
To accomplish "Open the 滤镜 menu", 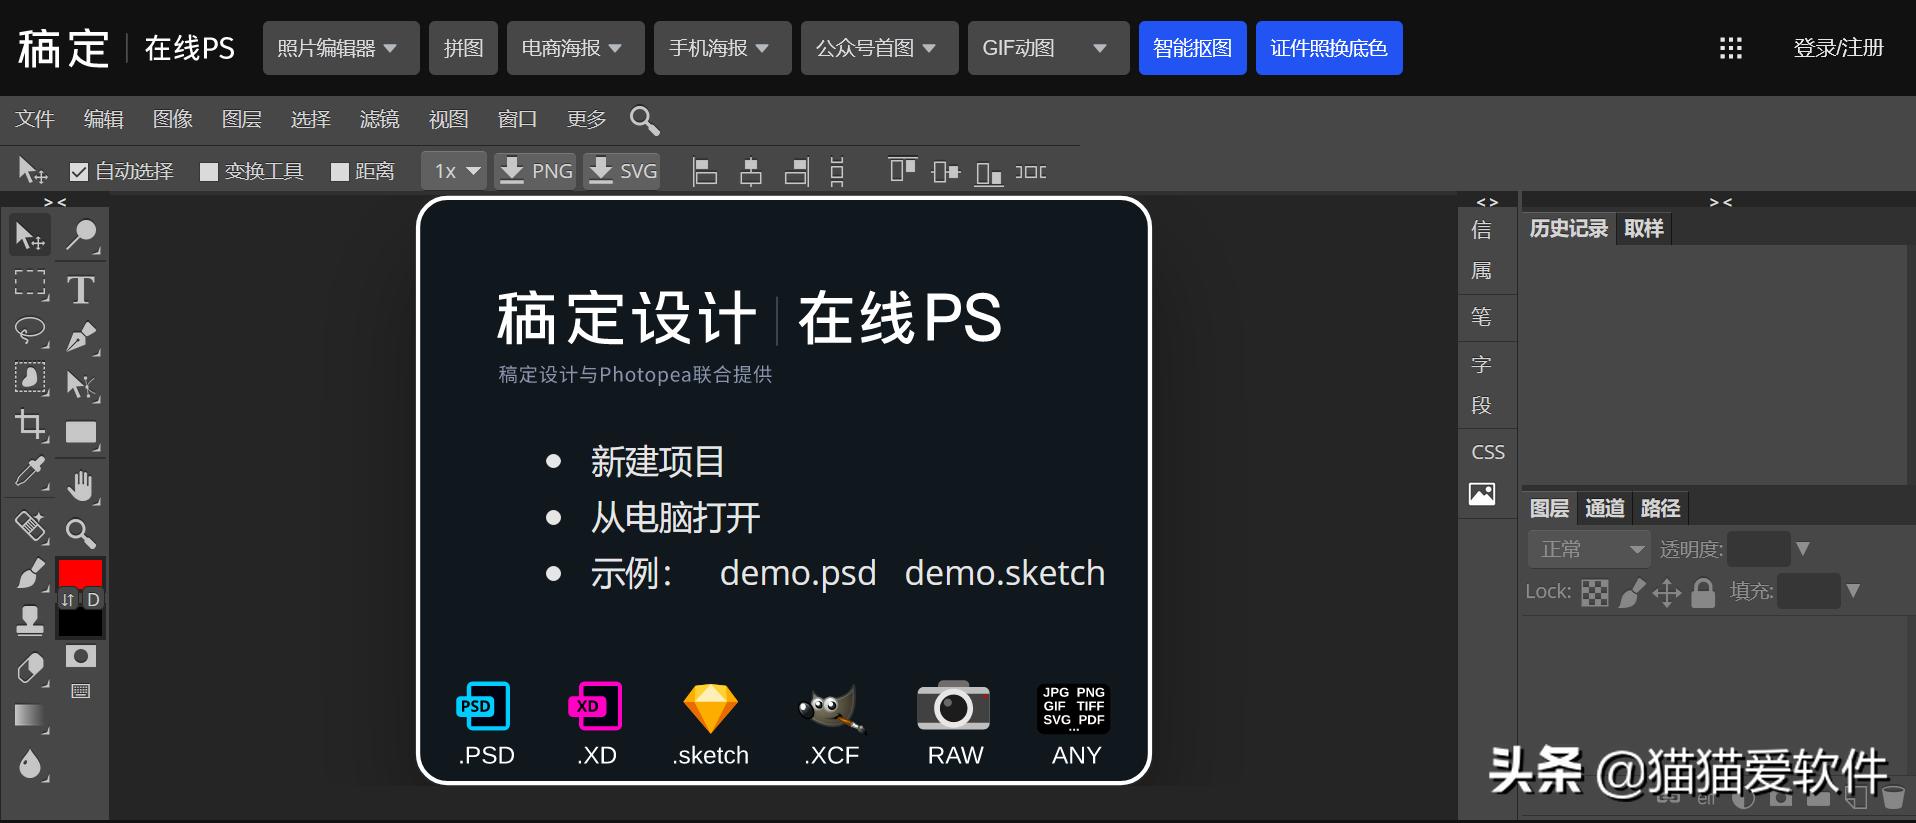I will 380,119.
